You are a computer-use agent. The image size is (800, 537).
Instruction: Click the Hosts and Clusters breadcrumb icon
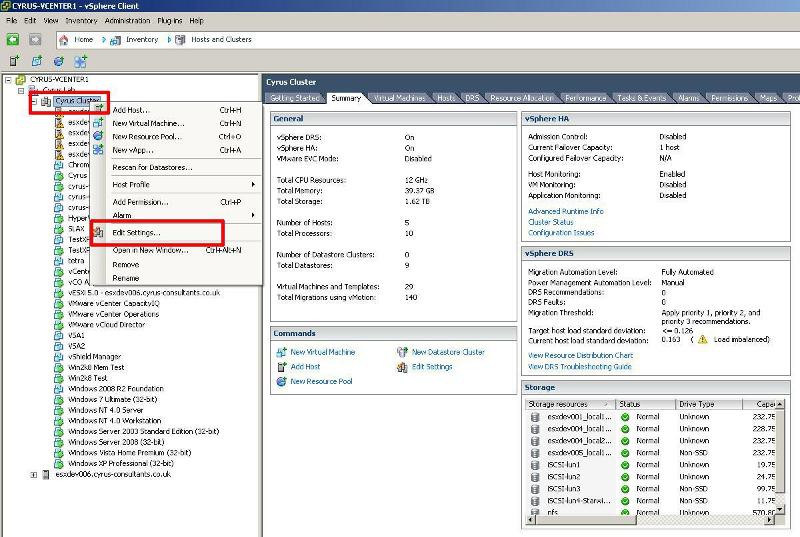tap(180, 40)
